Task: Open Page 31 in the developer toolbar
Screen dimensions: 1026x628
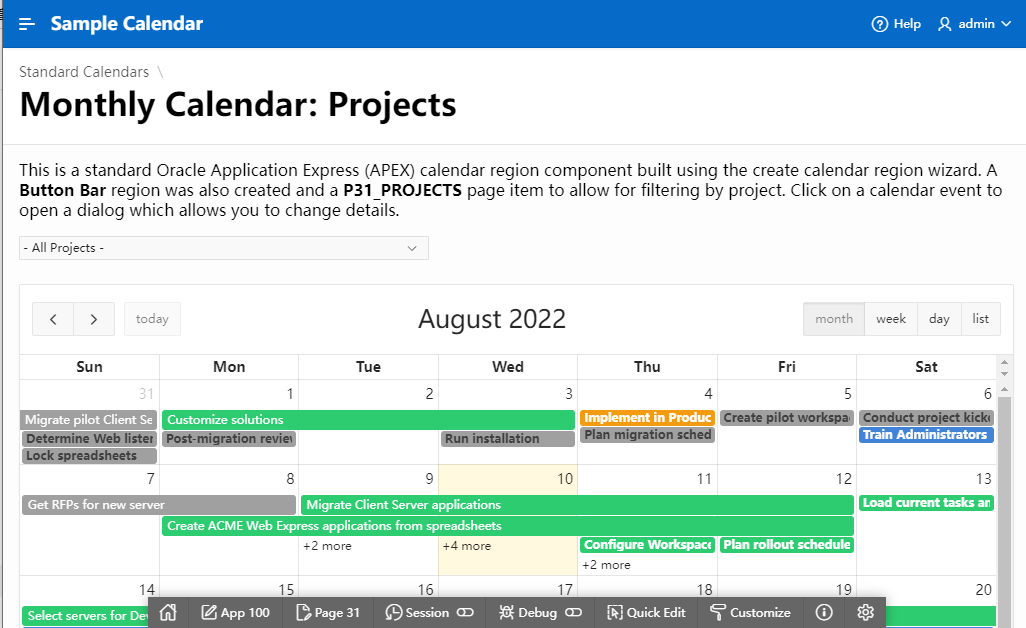Action: click(x=328, y=612)
